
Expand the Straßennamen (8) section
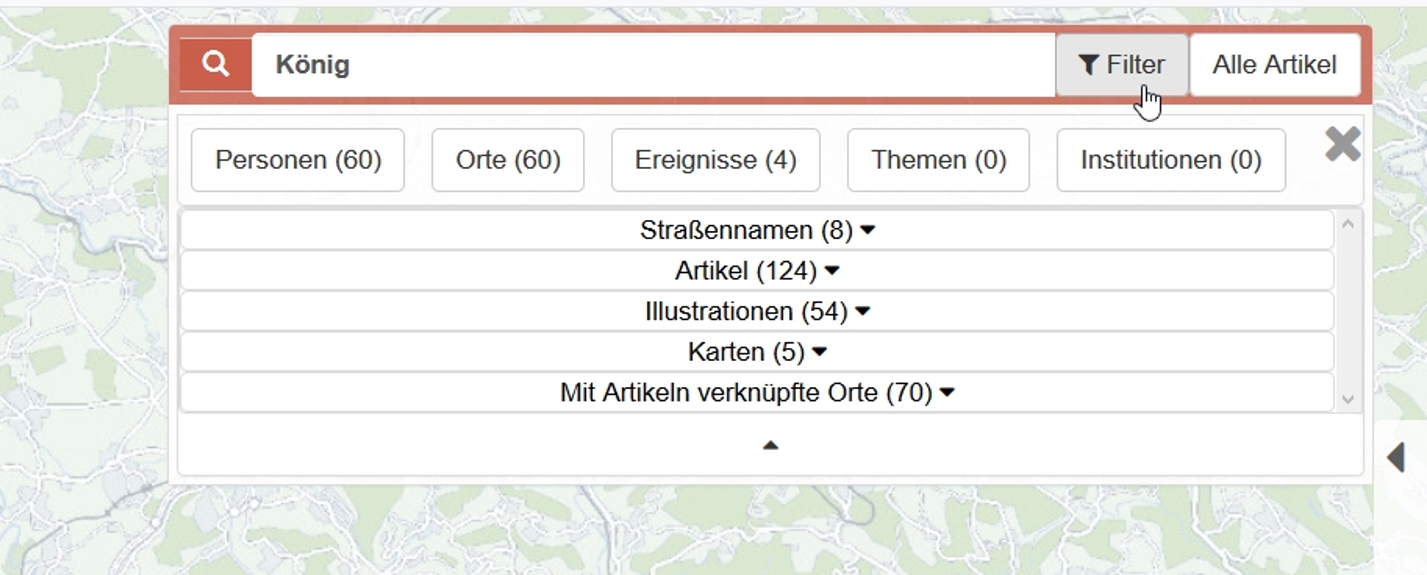click(757, 230)
